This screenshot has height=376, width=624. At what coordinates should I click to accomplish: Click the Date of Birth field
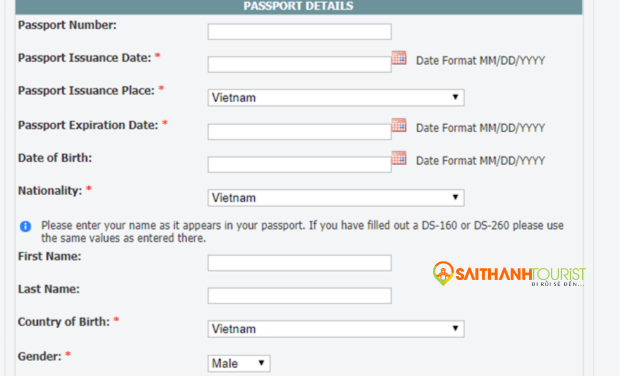pyautogui.click(x=299, y=164)
